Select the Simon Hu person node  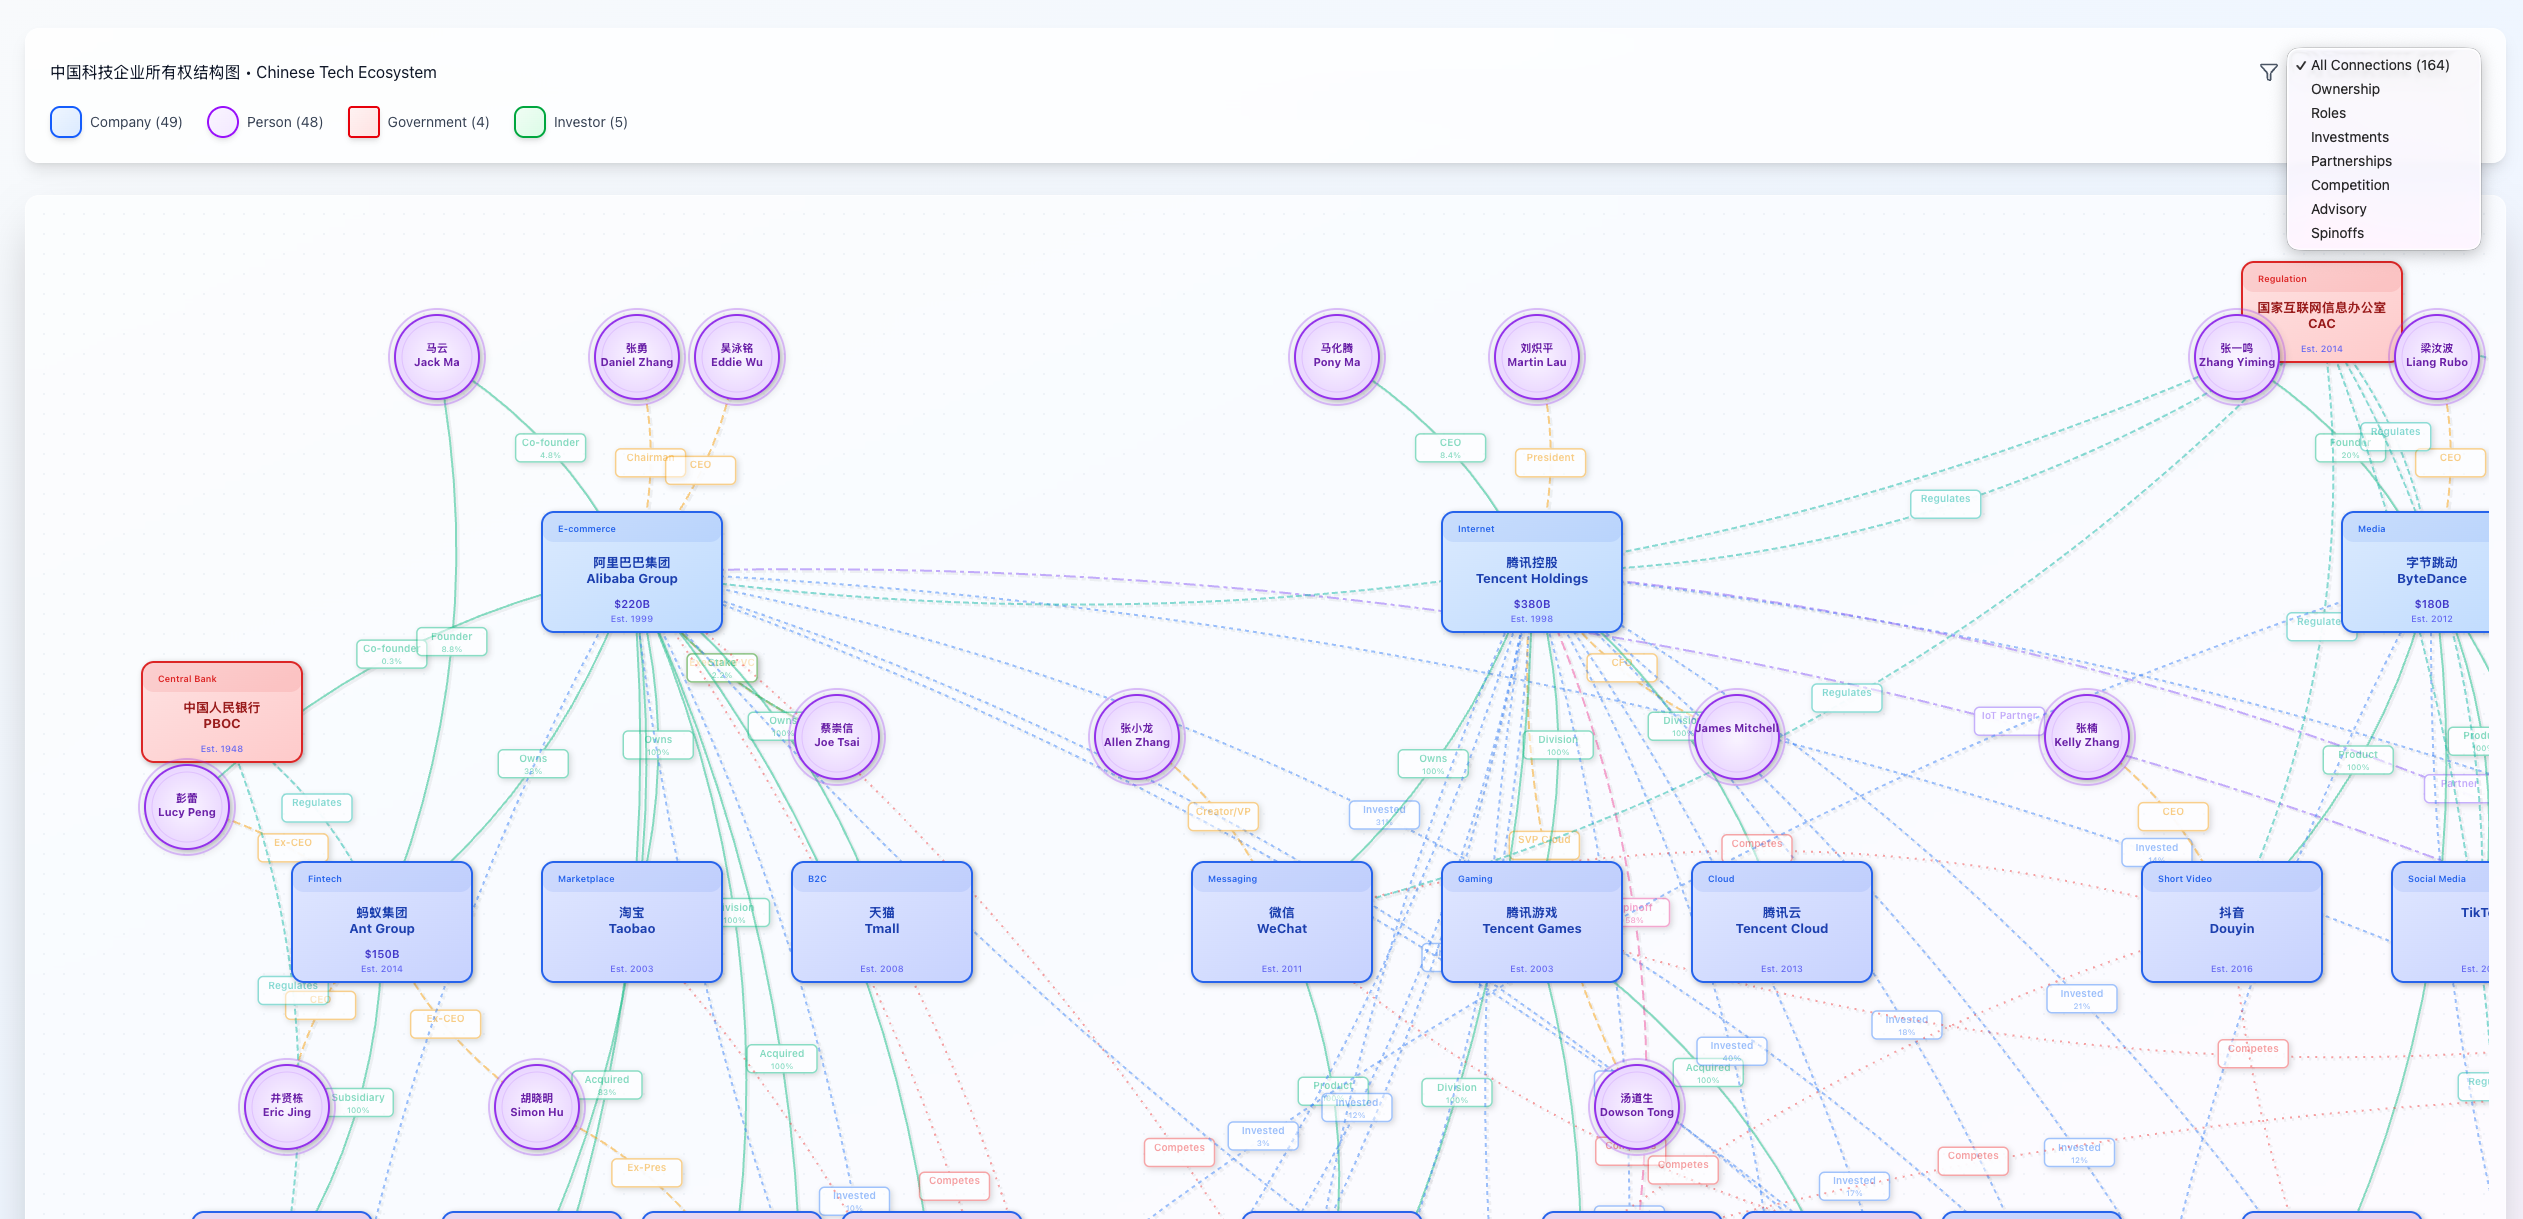tap(537, 1106)
